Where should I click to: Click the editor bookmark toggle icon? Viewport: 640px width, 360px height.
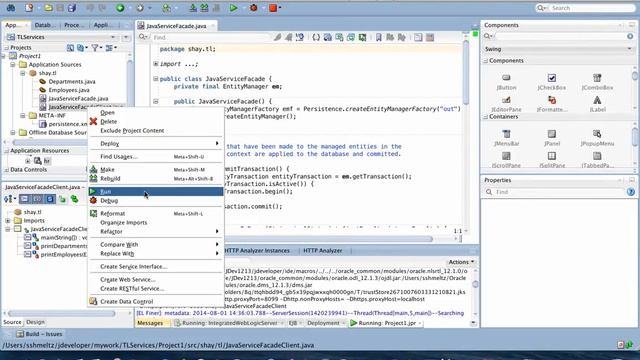[378, 38]
